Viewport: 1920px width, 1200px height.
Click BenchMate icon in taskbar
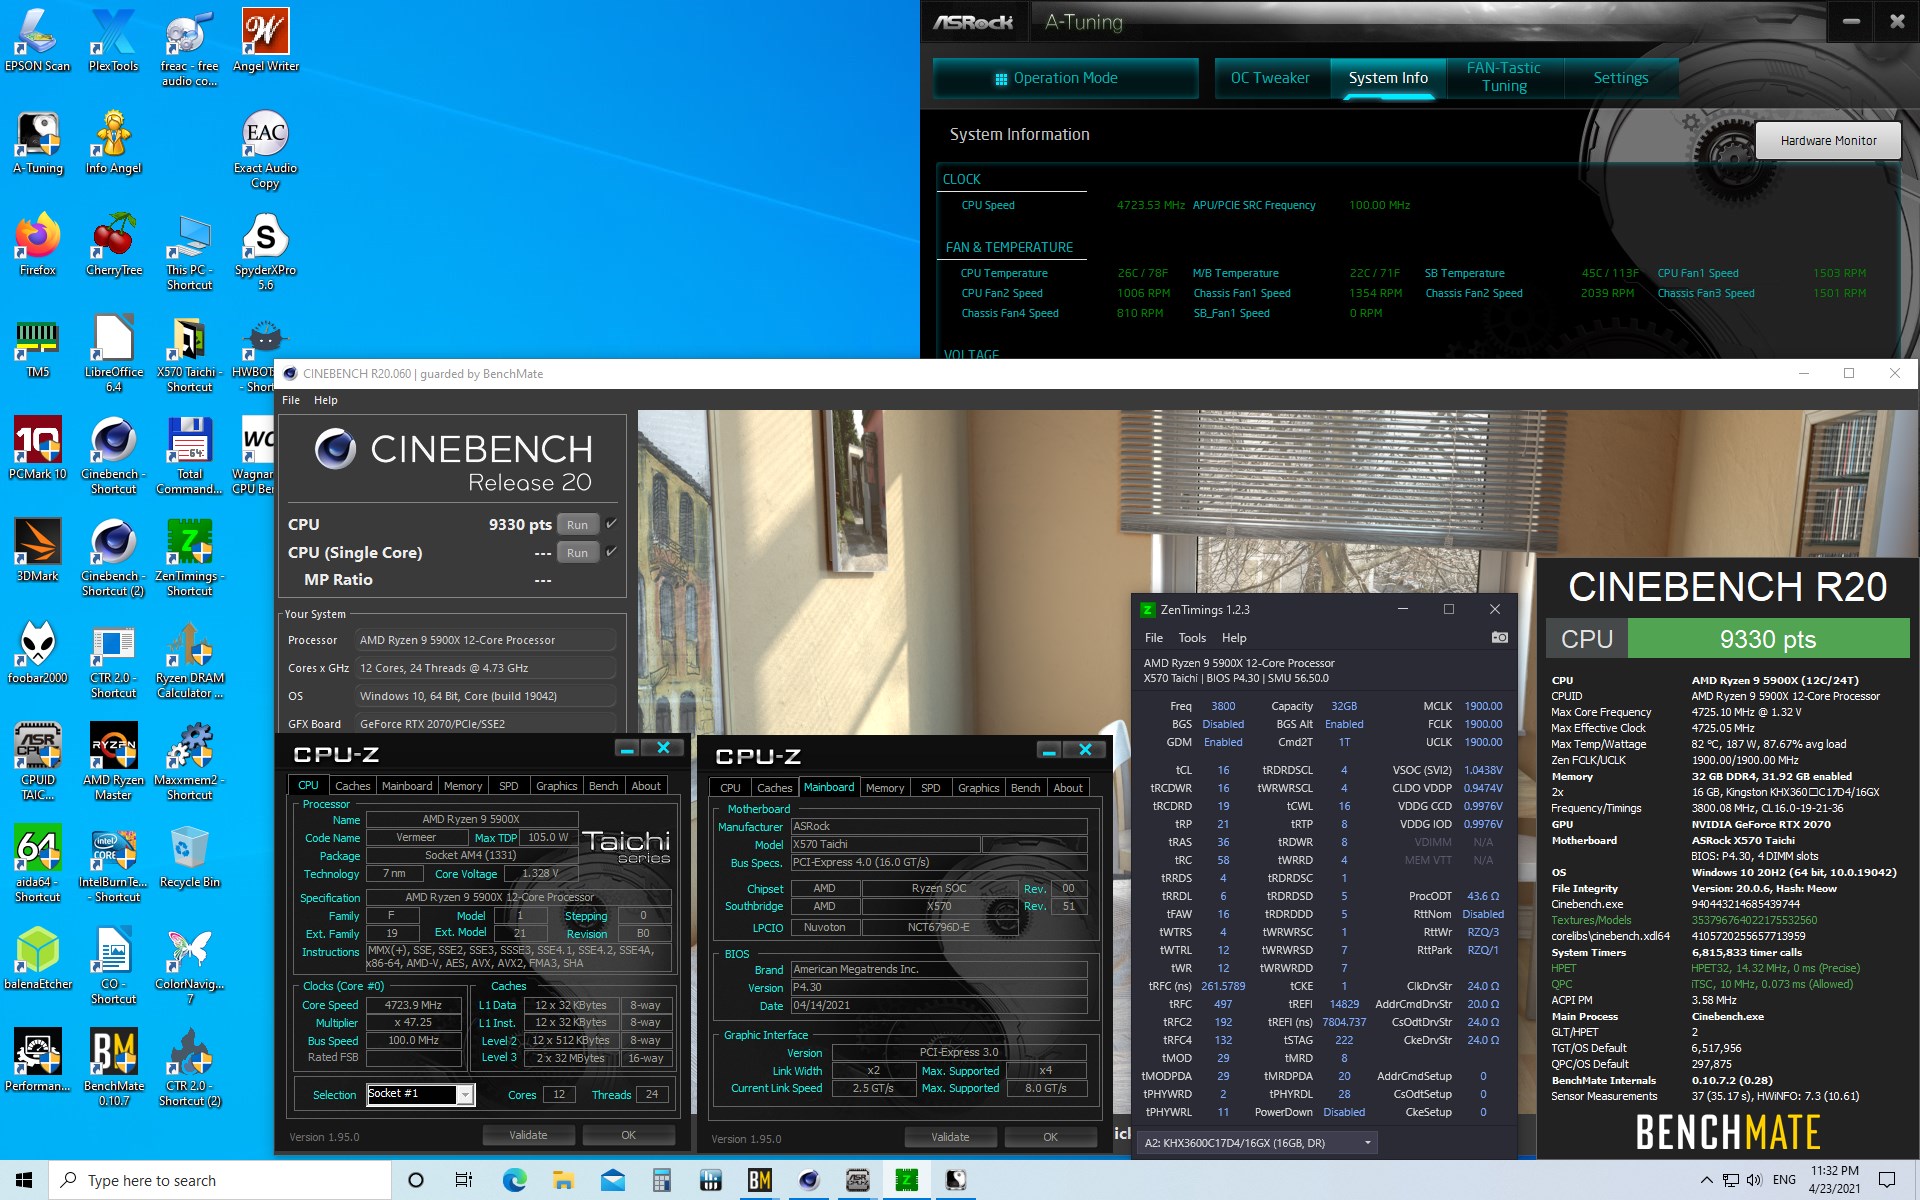760,1180
